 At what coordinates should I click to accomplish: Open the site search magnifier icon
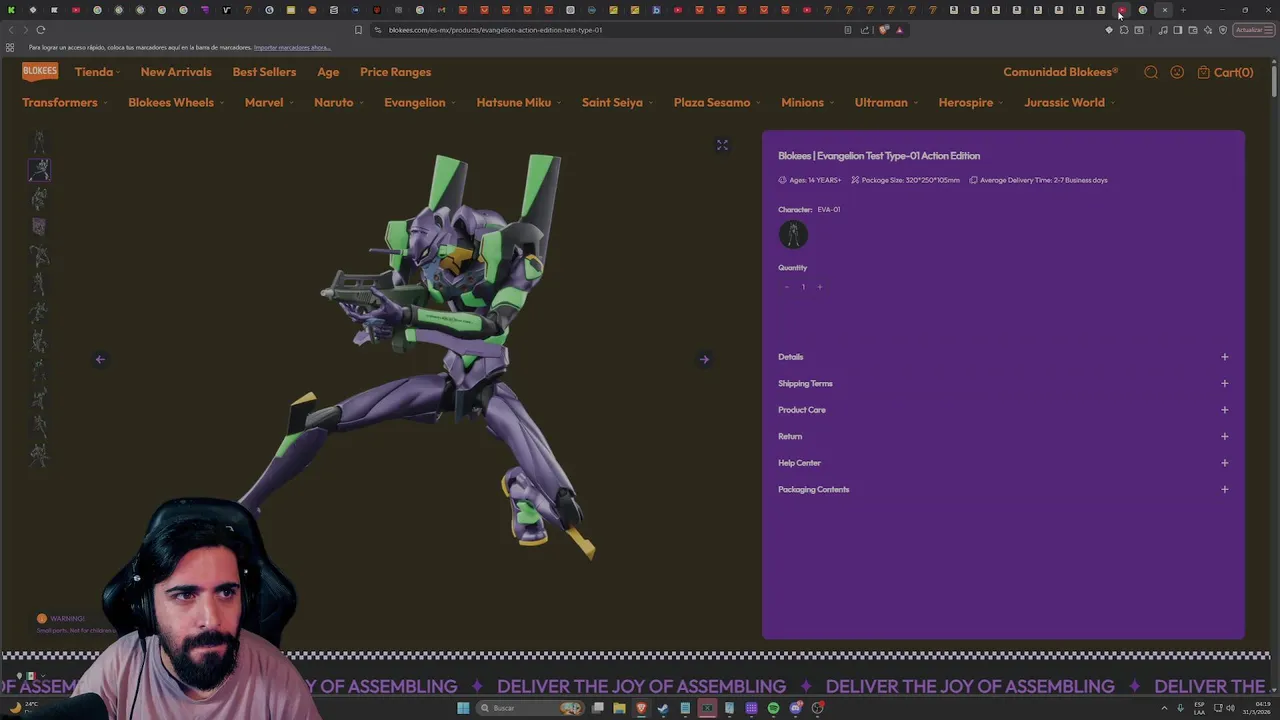[x=1151, y=72]
